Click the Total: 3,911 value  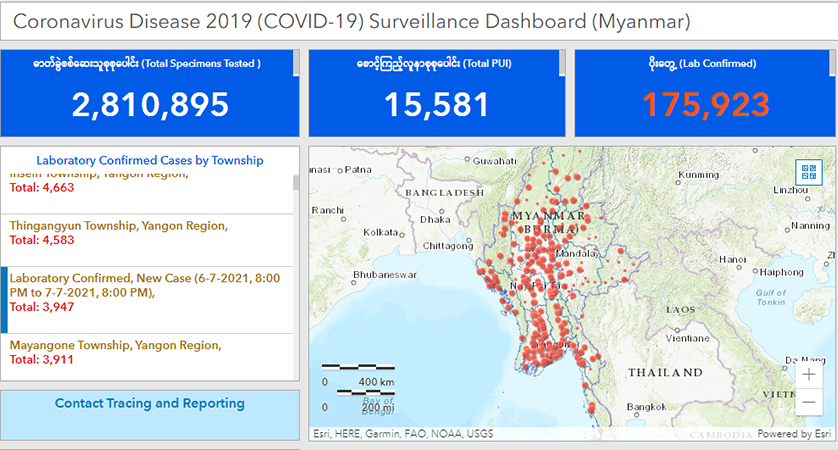tap(42, 360)
